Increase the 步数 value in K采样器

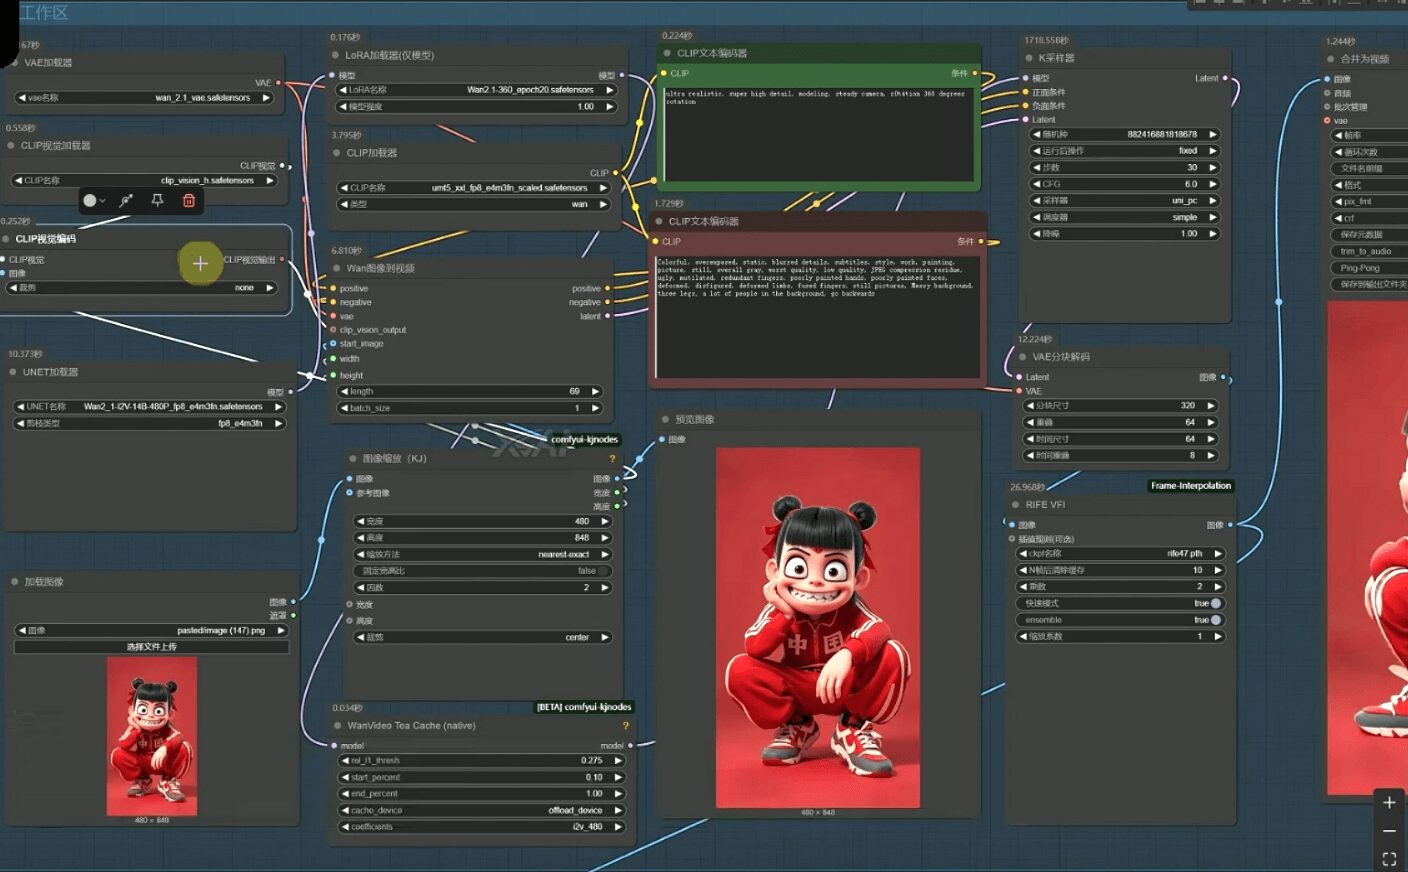pos(1212,168)
